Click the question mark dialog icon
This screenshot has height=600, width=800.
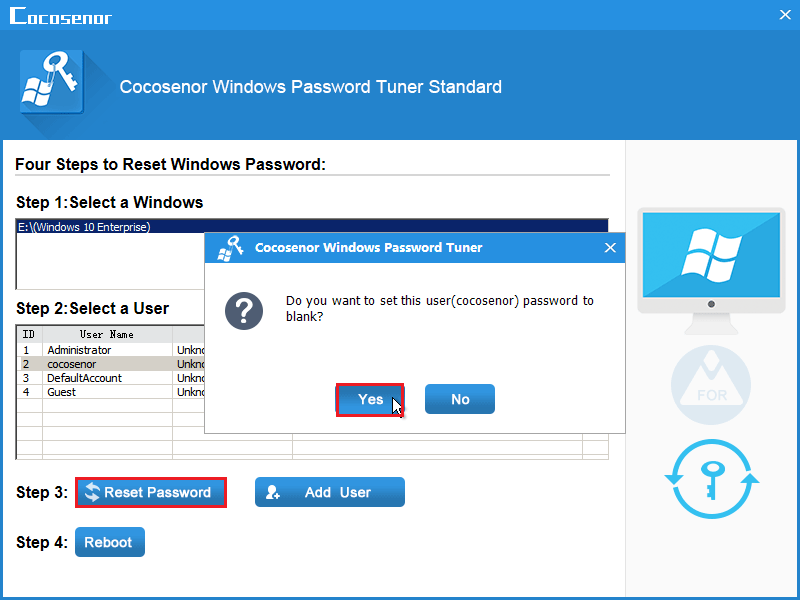(244, 311)
